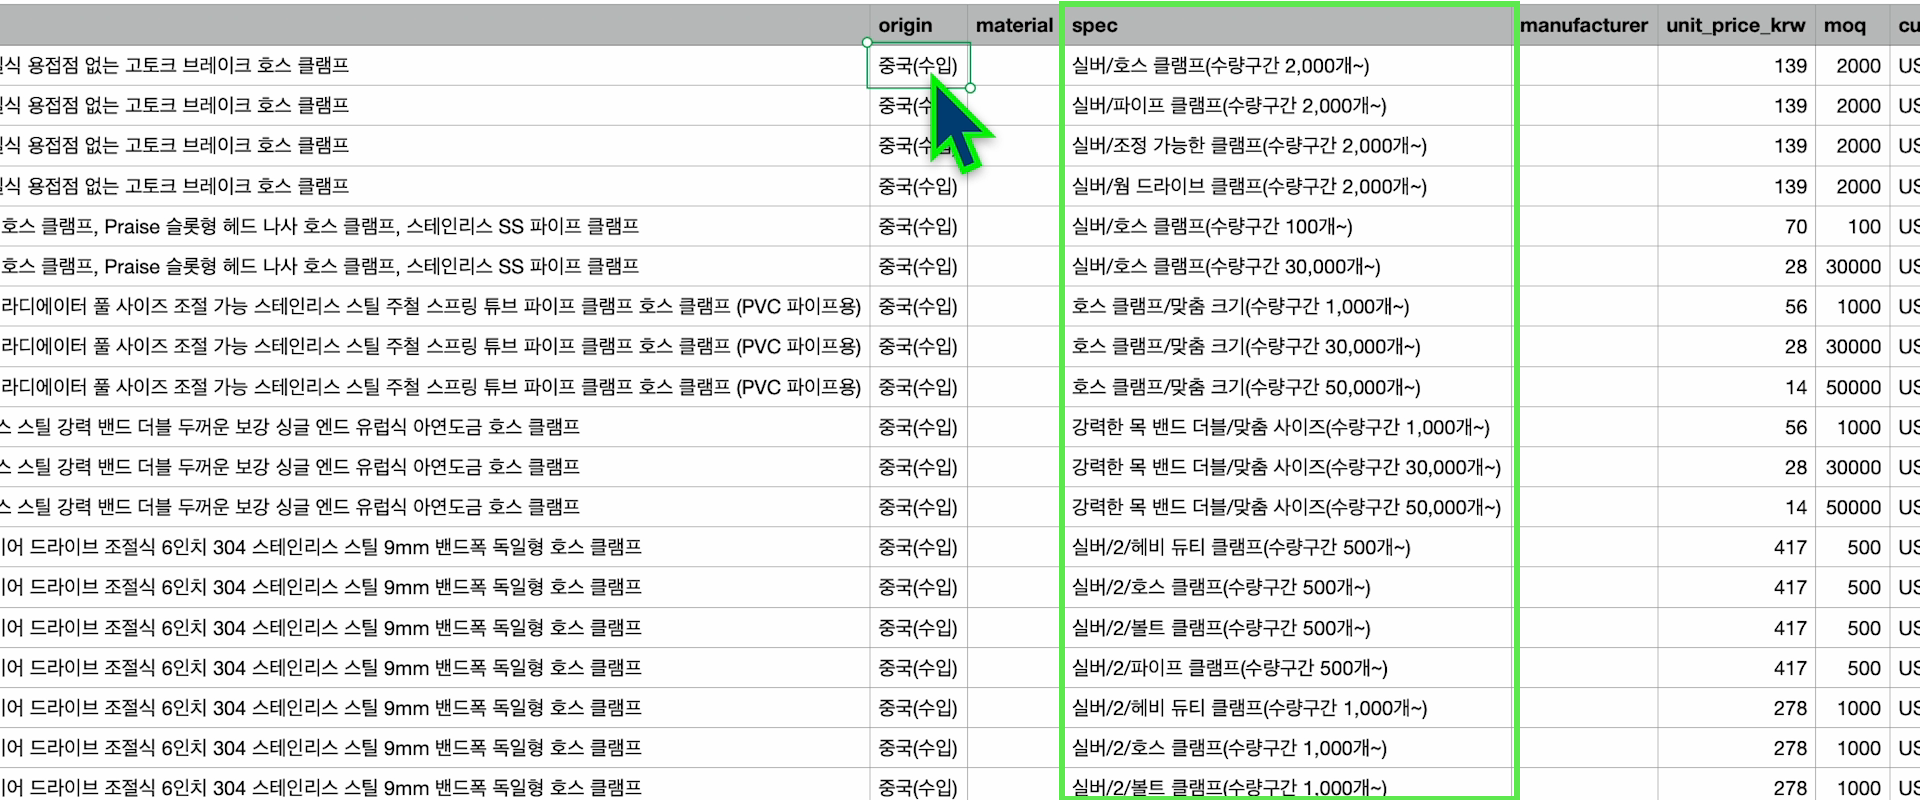The width and height of the screenshot is (1920, 800).
Task: Click moq 1000 in "실버/2/헤비 듀티 클램프(수량구간 1,000개~)" row
Action: point(1852,708)
